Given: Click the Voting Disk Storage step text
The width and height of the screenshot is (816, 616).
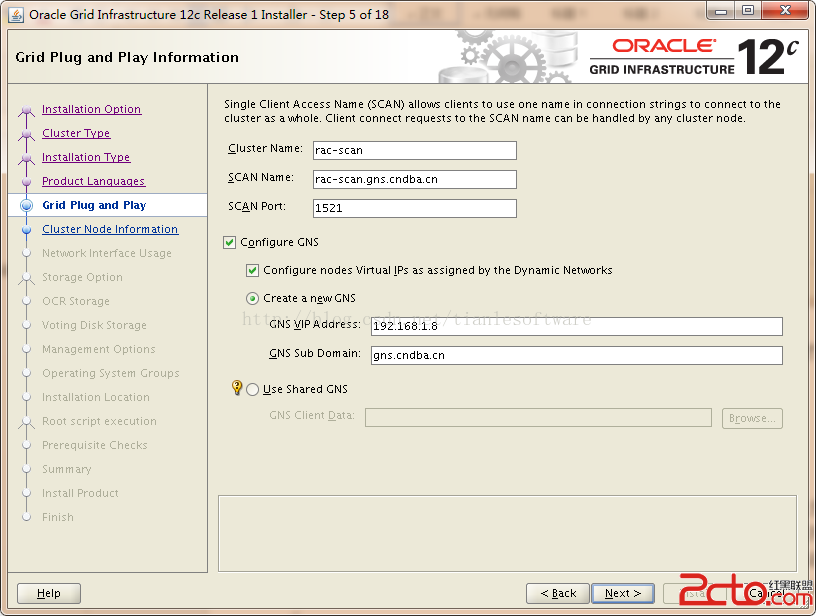Looking at the screenshot, I should click(94, 325).
